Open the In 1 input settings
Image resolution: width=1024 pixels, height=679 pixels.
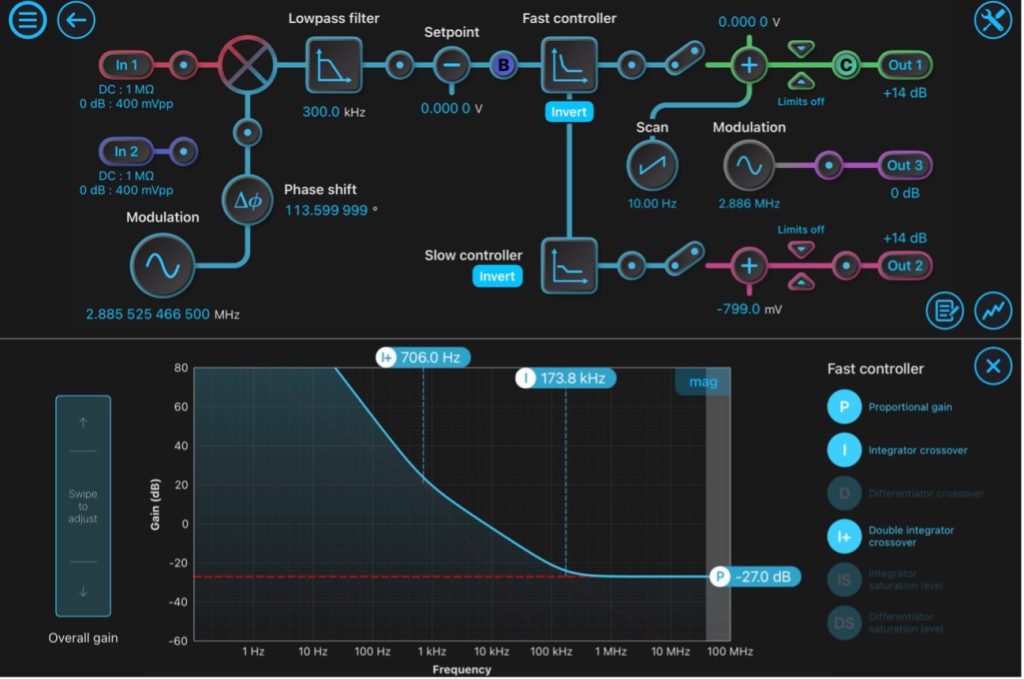(x=127, y=66)
